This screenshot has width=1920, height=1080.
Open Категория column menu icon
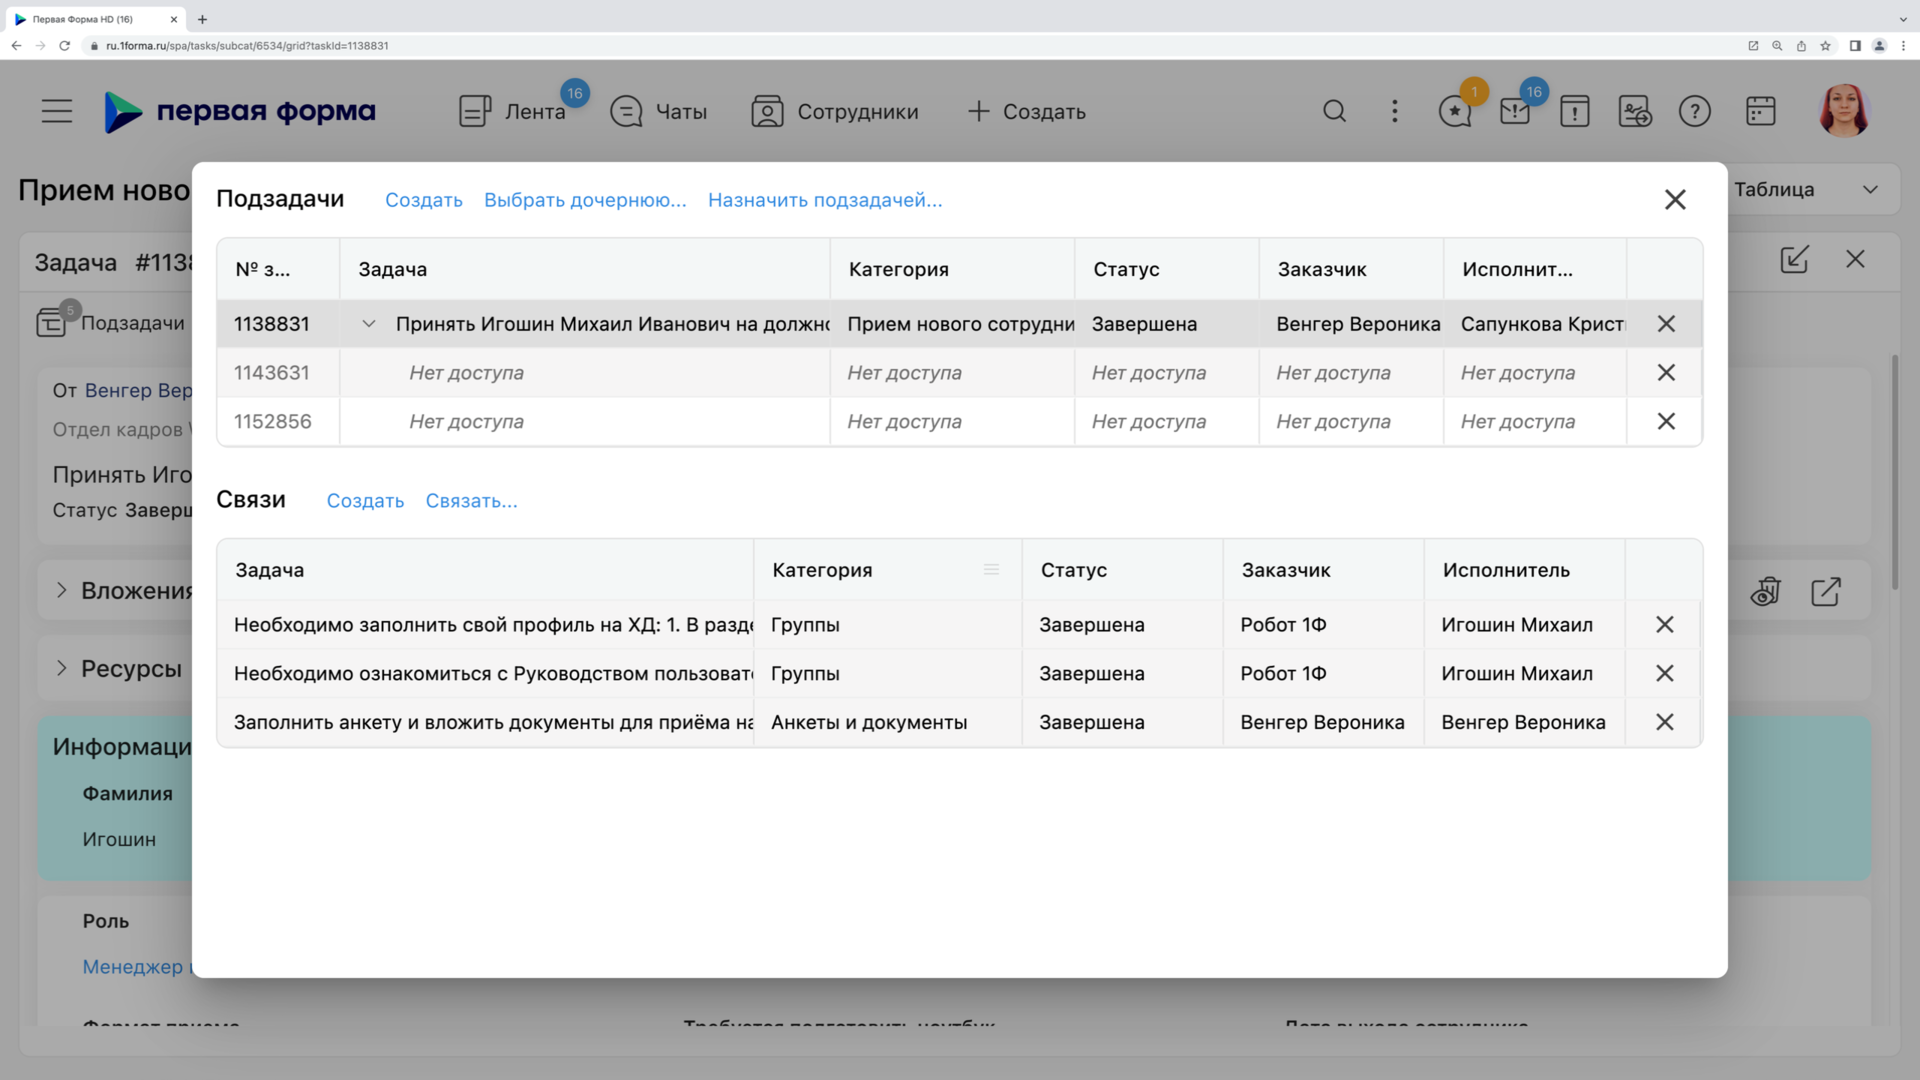point(991,570)
